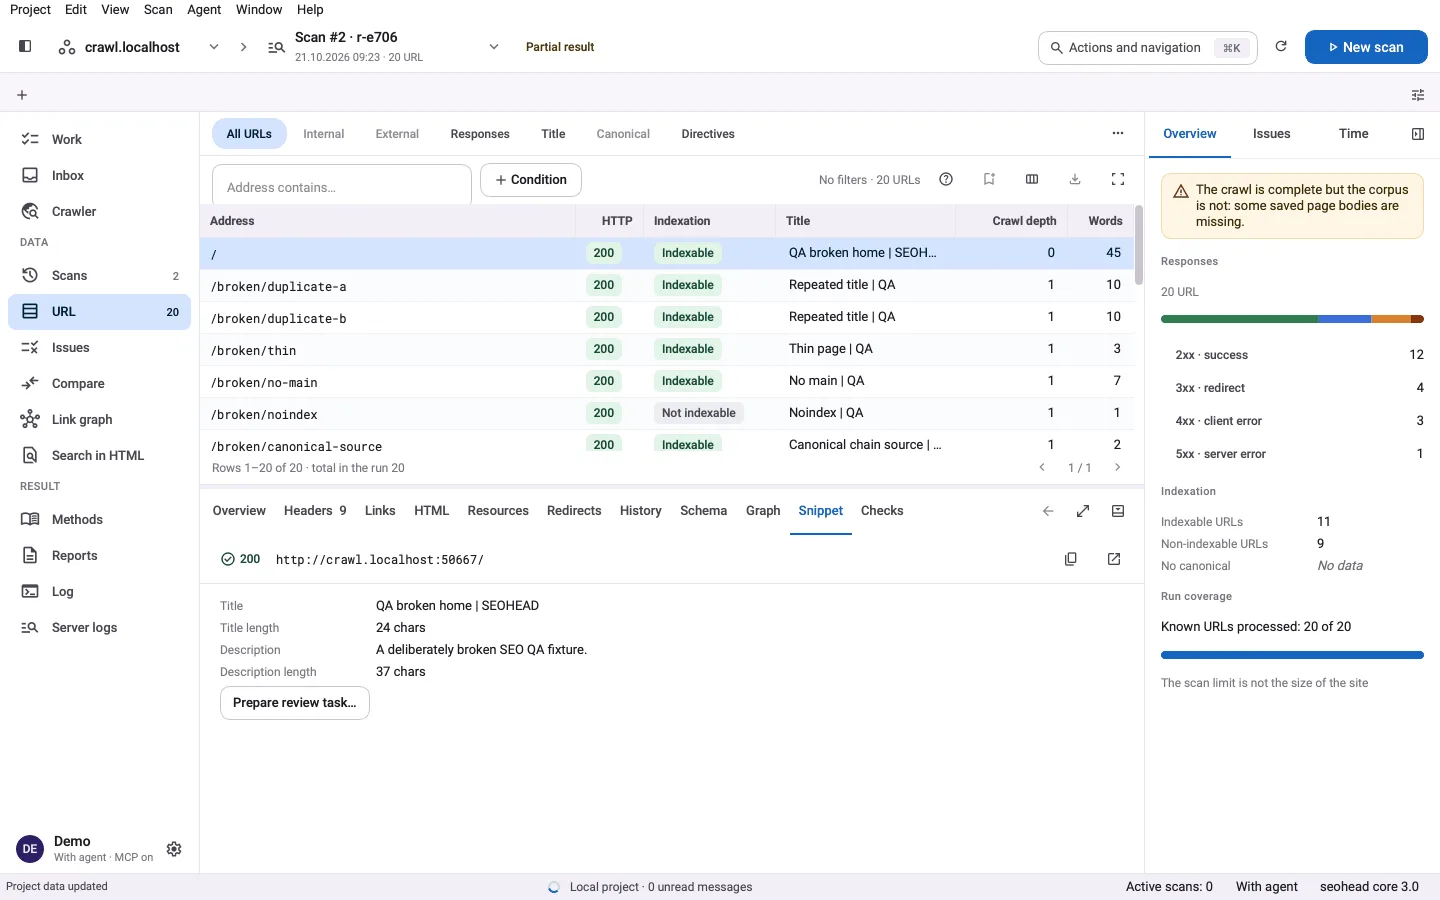Go to next page of URL rows
Viewport: 1440px width, 900px height.
pyautogui.click(x=1118, y=467)
